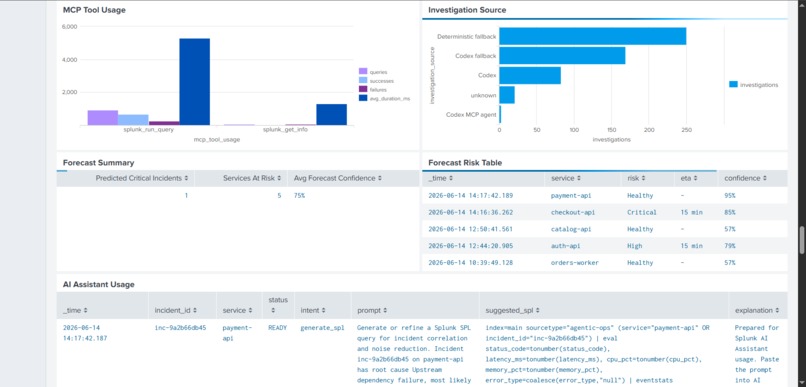Click the Codex investigations bar
This screenshot has height=387, width=806.
[530, 76]
